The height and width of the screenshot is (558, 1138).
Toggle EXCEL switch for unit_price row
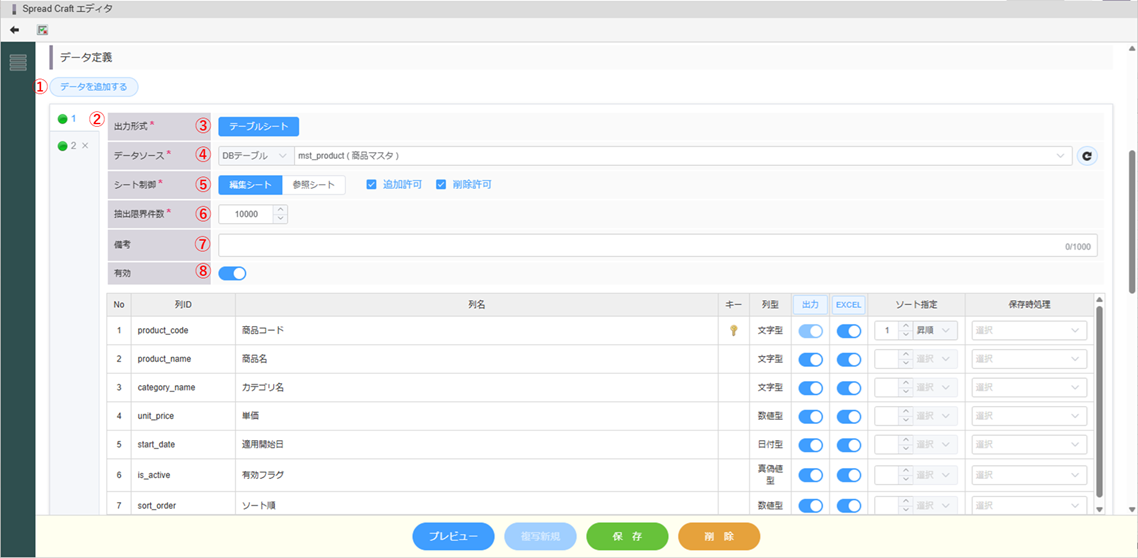(848, 417)
